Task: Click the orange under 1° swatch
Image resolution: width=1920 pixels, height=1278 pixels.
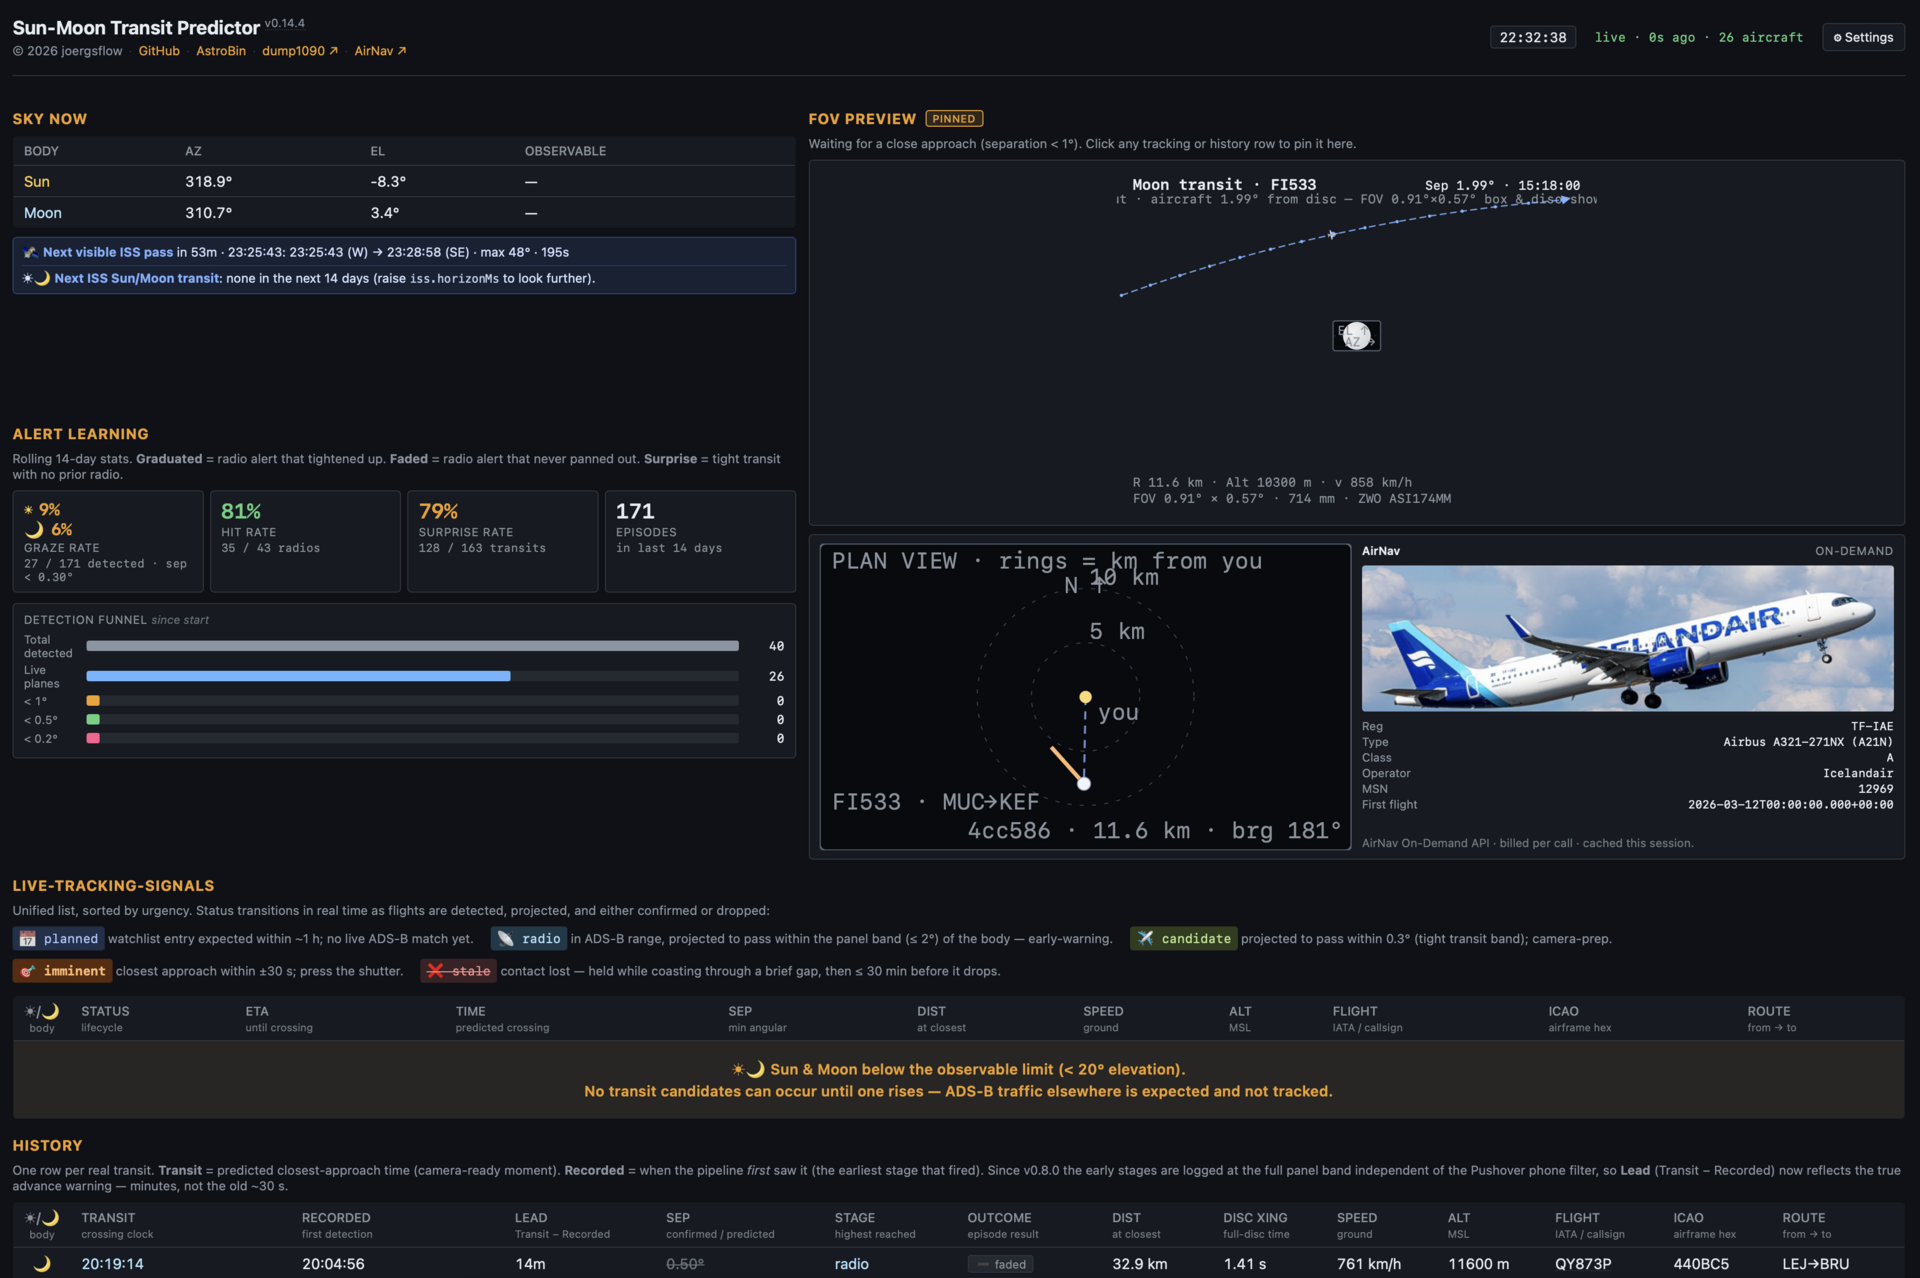Action: 93,701
